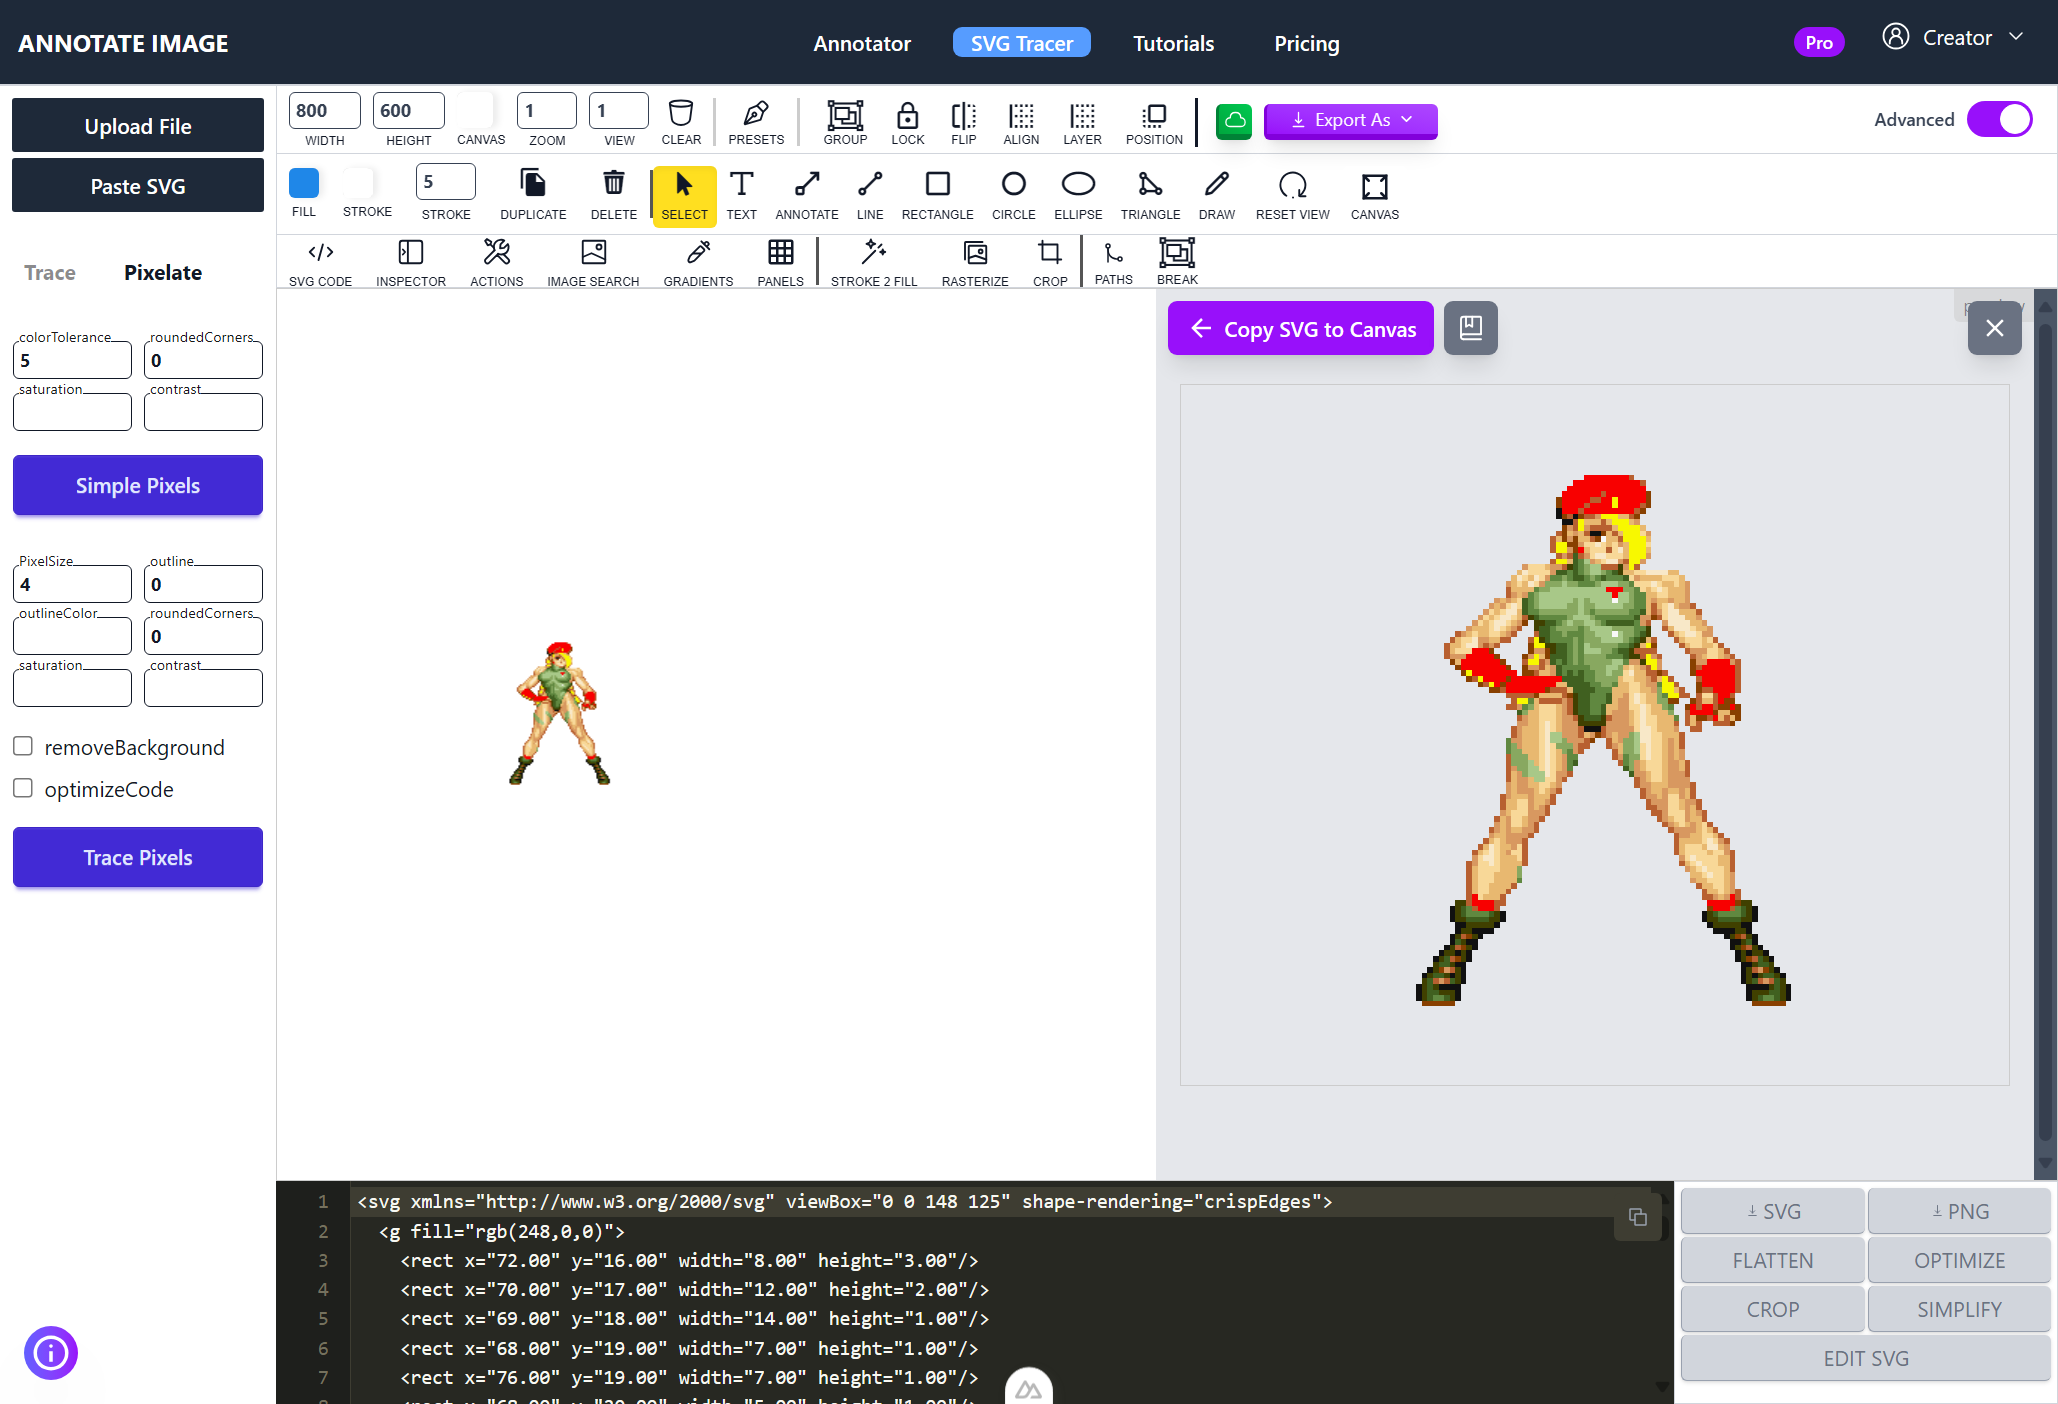Click the colorTolerance input field

pos(72,360)
